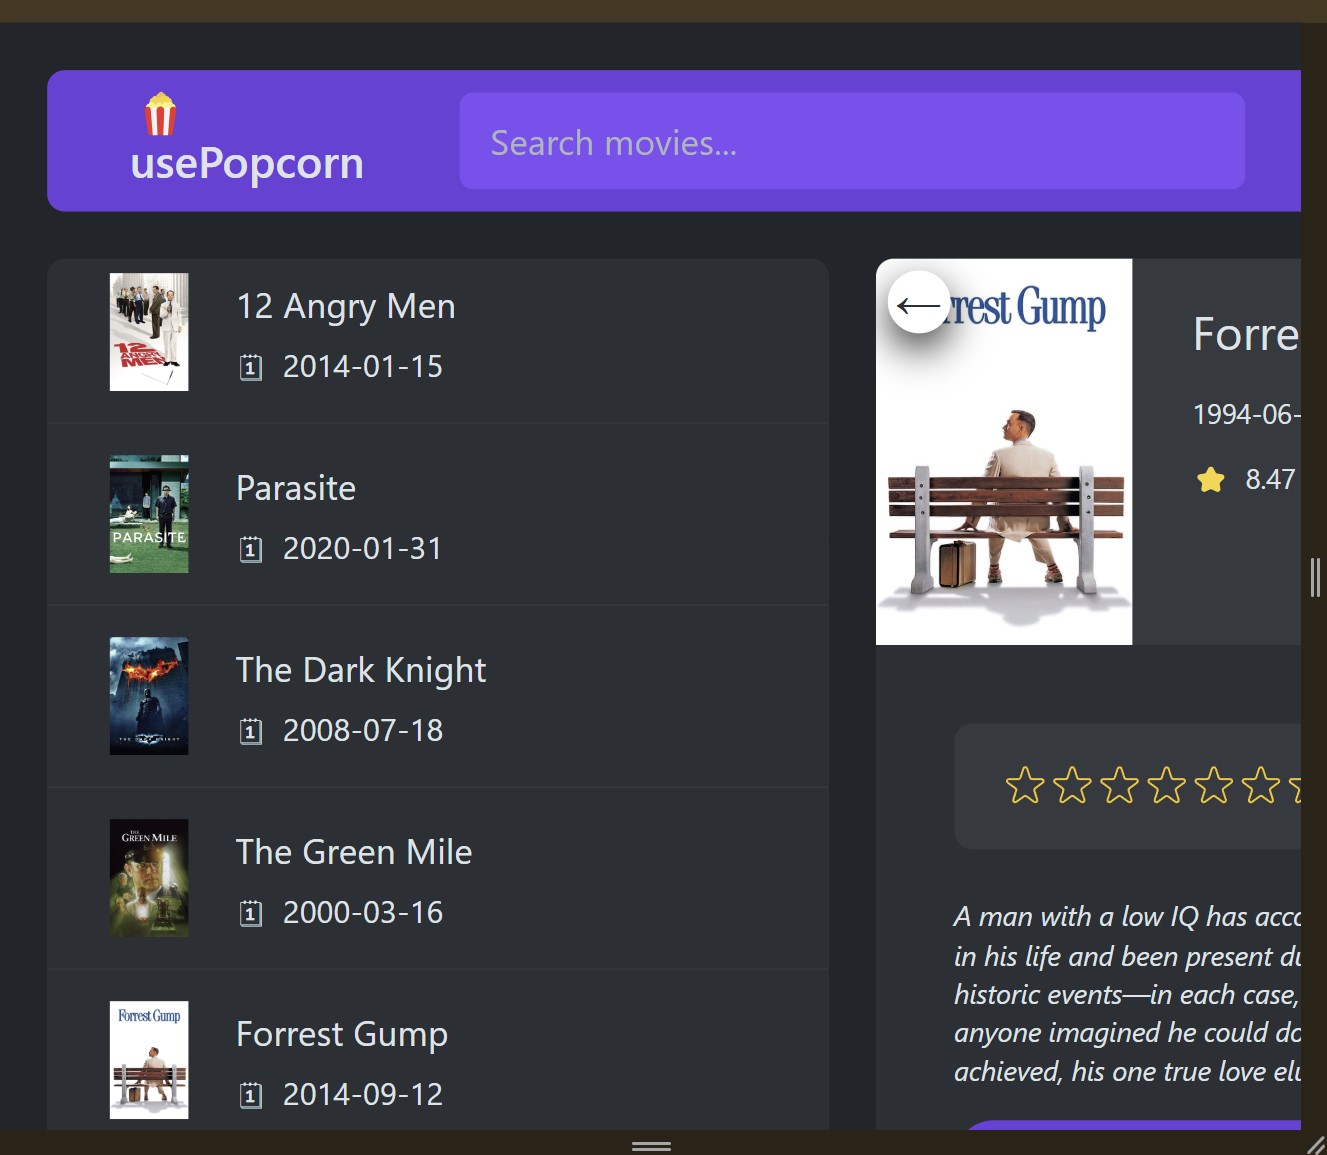Click the vertical resize handle on right edge
Image resolution: width=1327 pixels, height=1155 pixels.
pyautogui.click(x=1315, y=578)
